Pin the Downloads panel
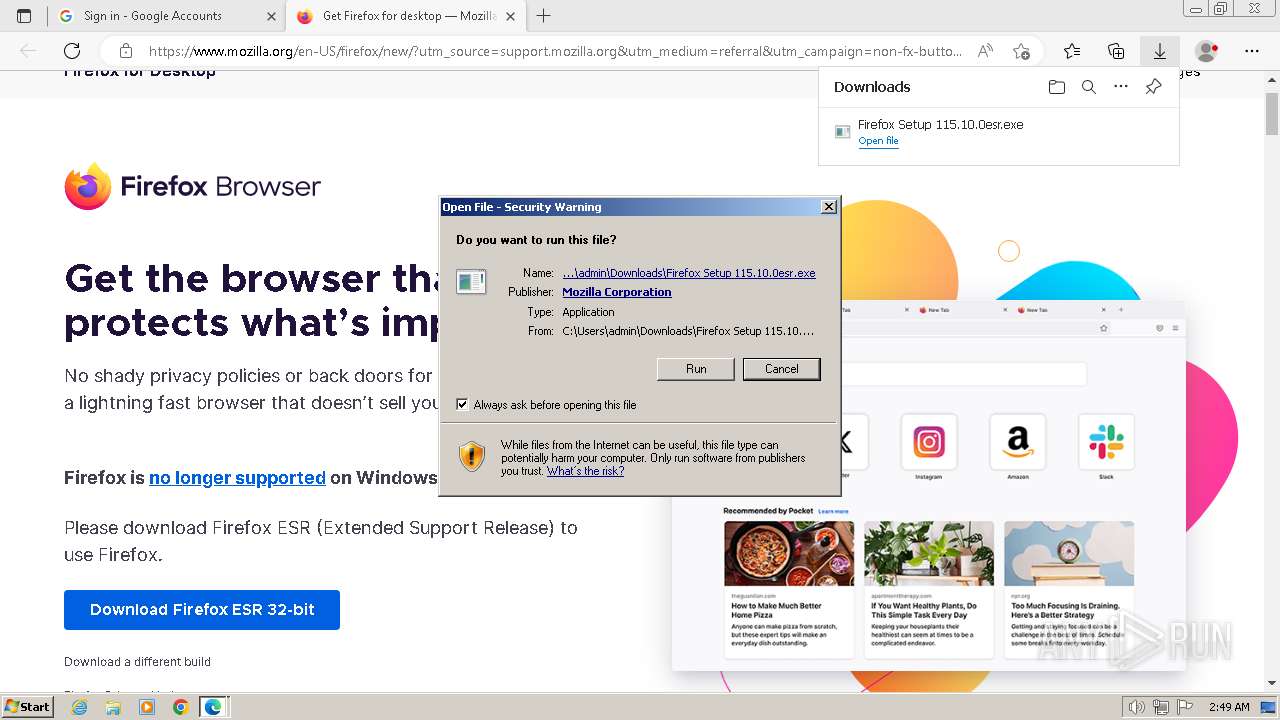The height and width of the screenshot is (720, 1280). pos(1153,87)
